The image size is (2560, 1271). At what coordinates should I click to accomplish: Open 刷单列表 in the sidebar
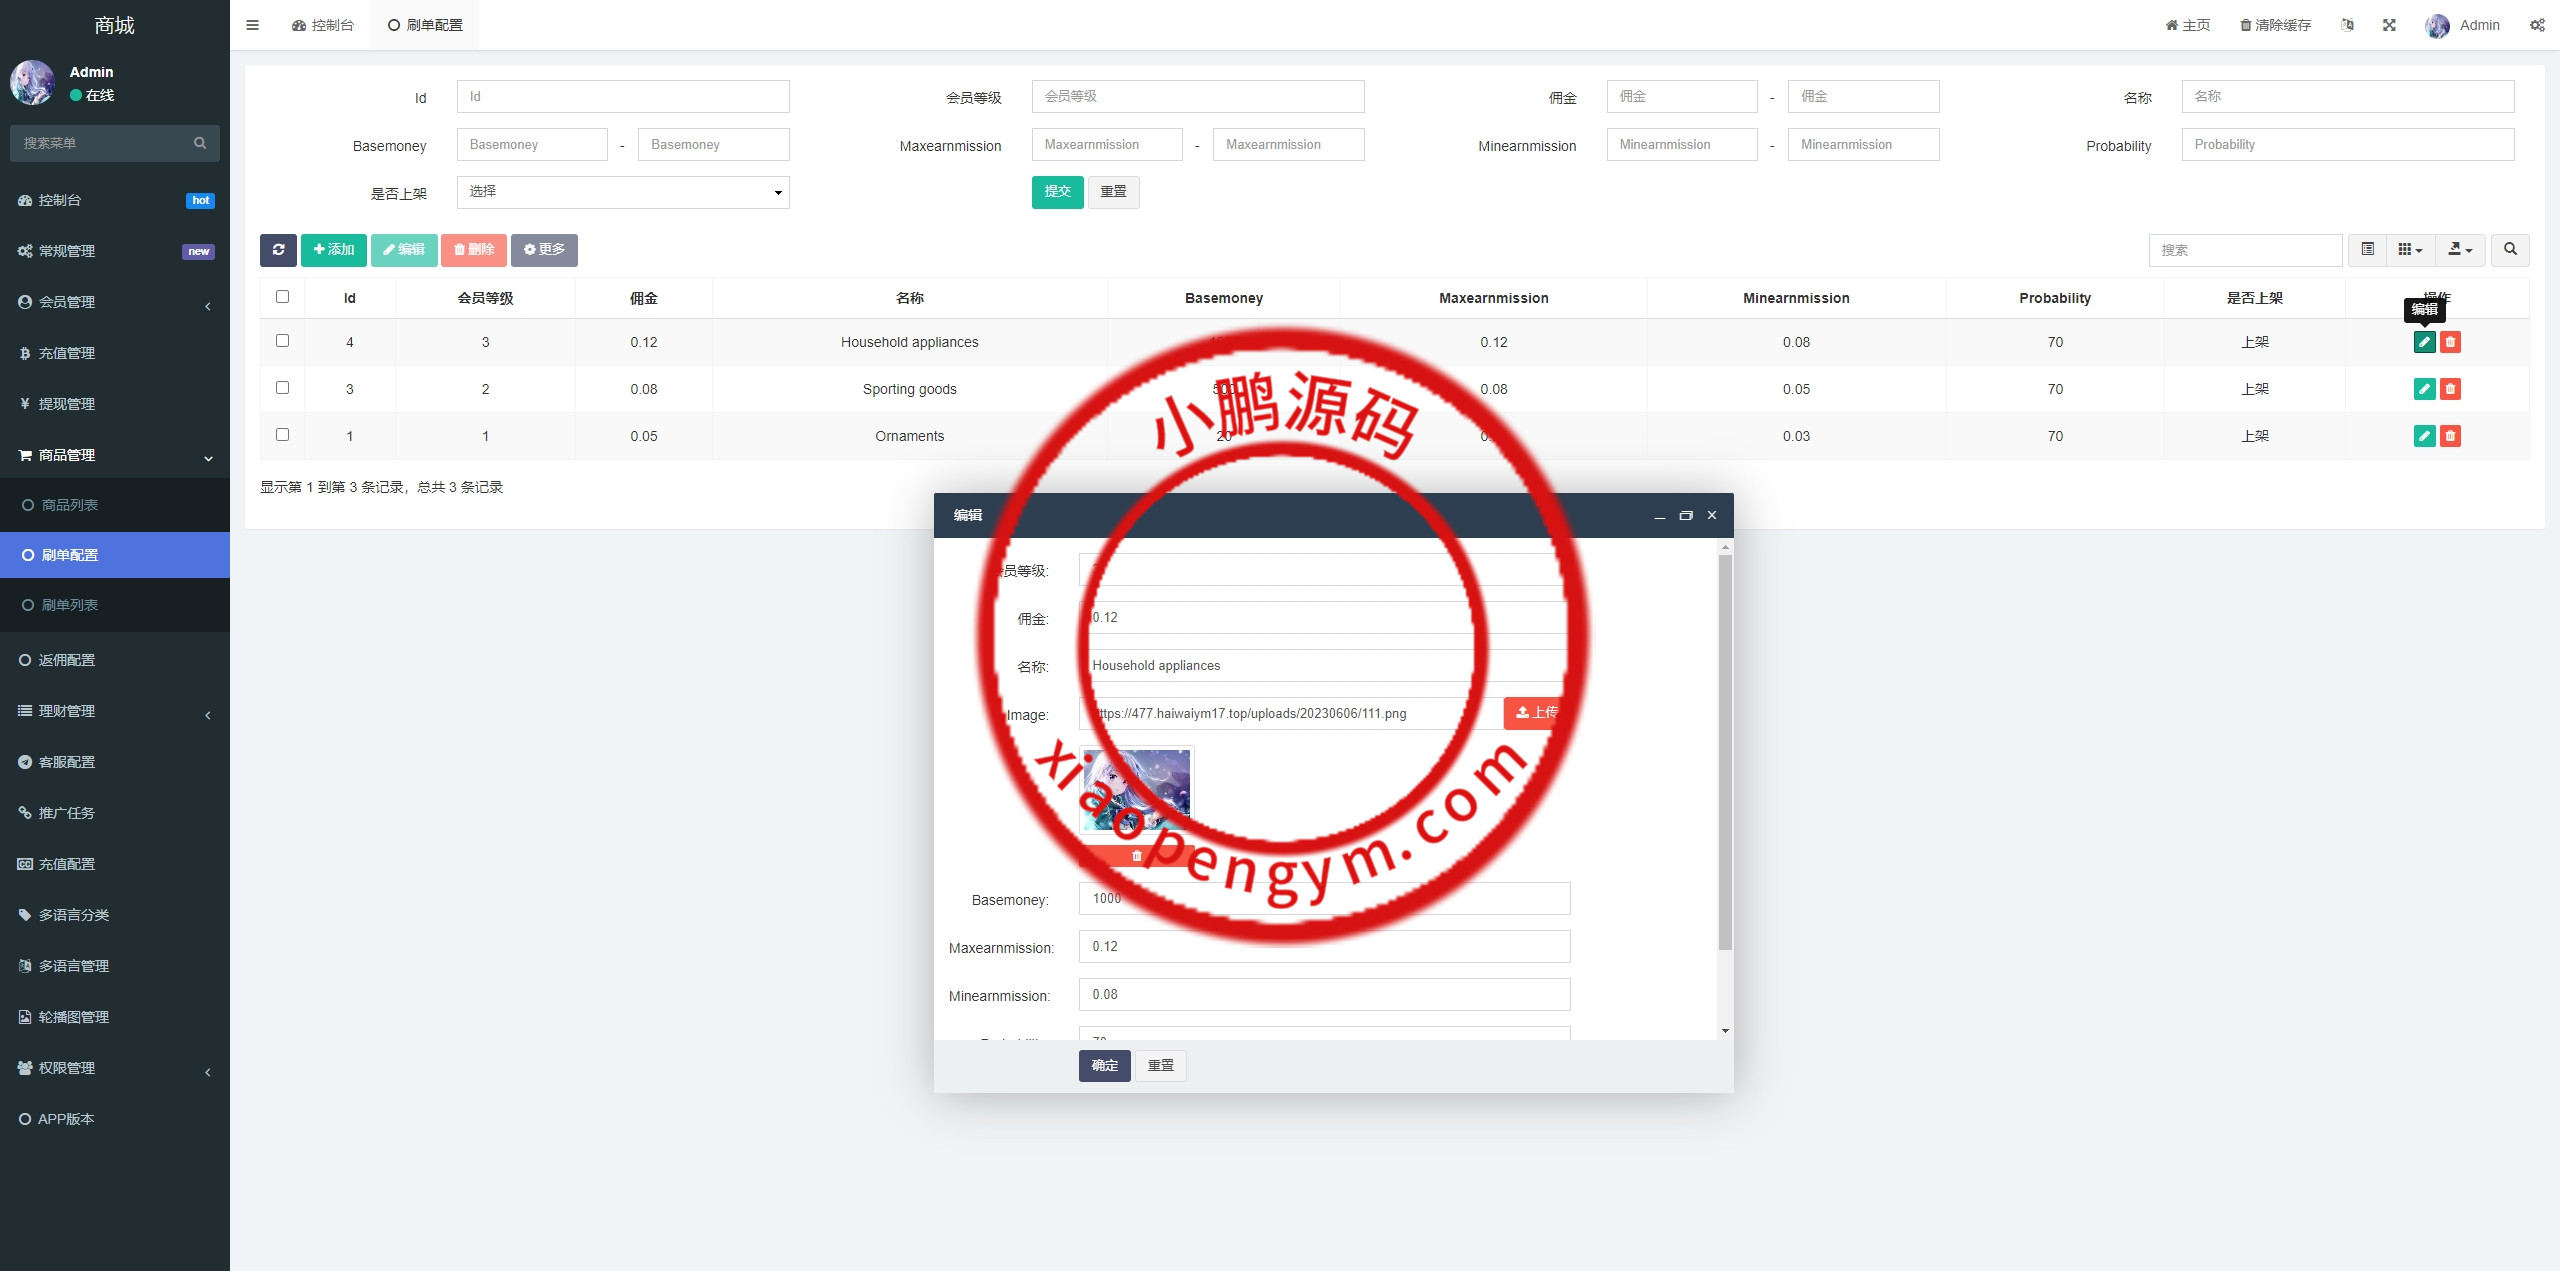coord(115,605)
